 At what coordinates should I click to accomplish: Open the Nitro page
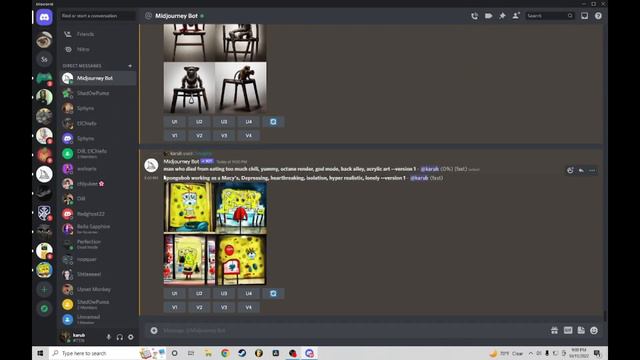98,49
